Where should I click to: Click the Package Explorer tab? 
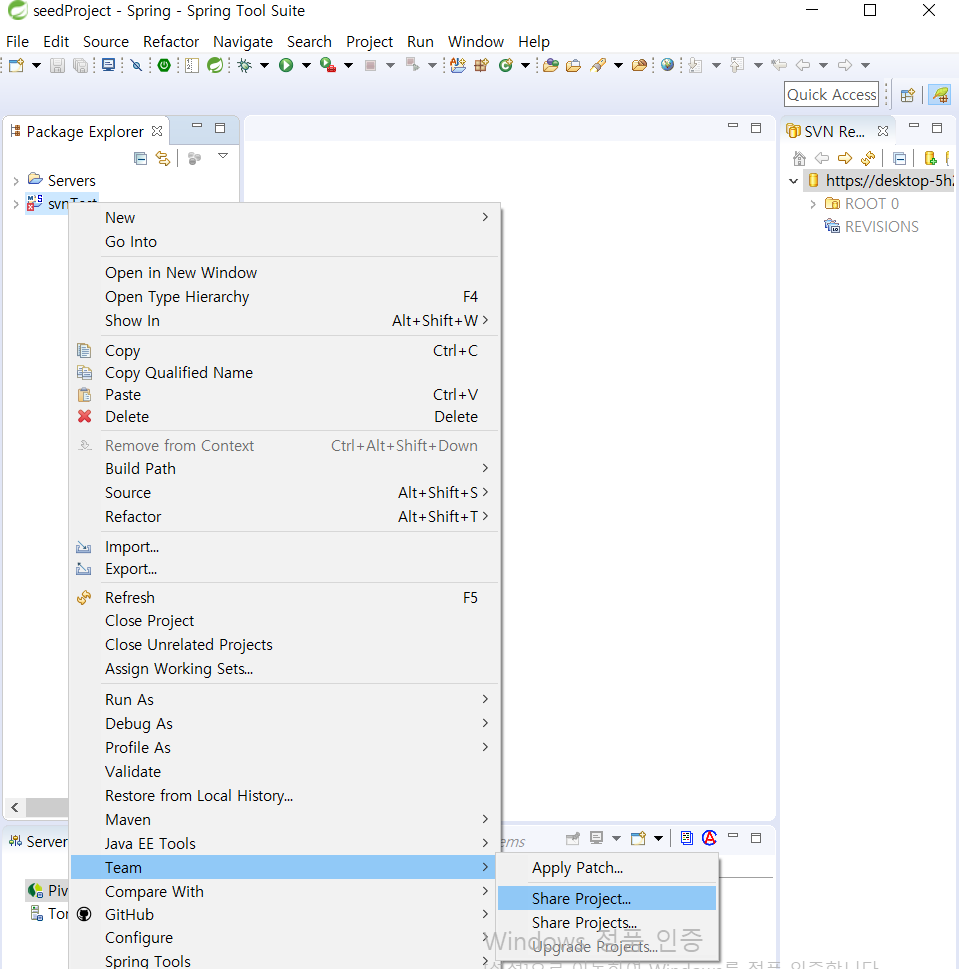[85, 132]
